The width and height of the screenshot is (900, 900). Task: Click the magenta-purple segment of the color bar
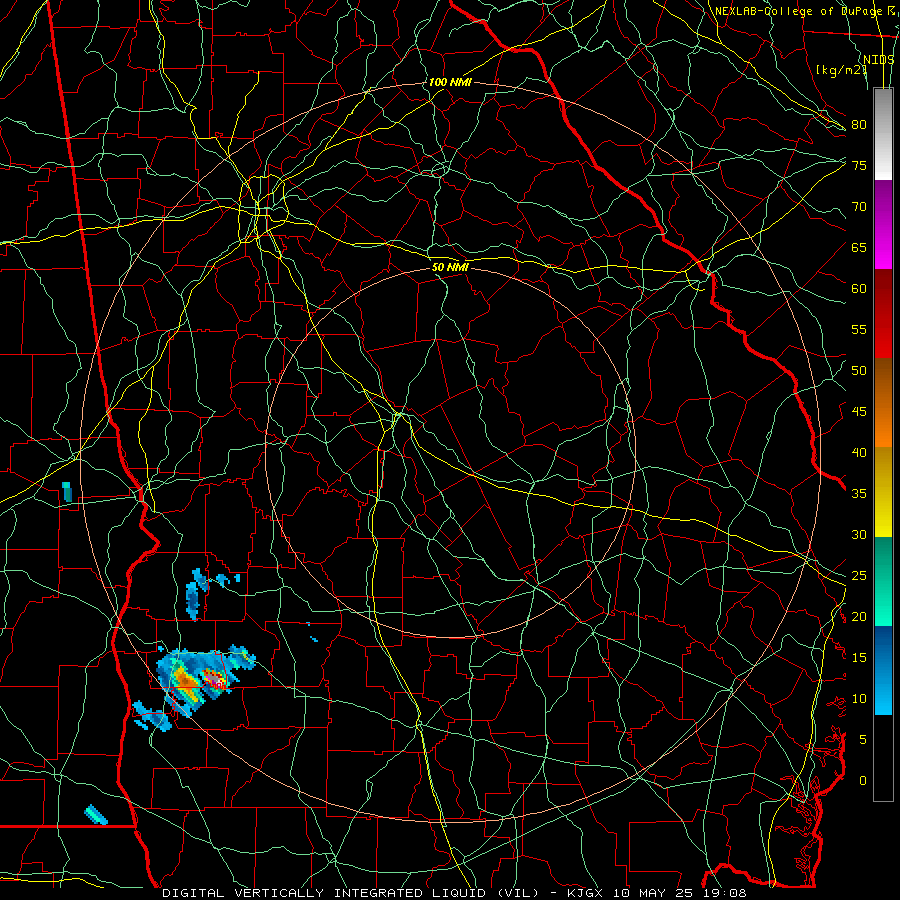883,225
